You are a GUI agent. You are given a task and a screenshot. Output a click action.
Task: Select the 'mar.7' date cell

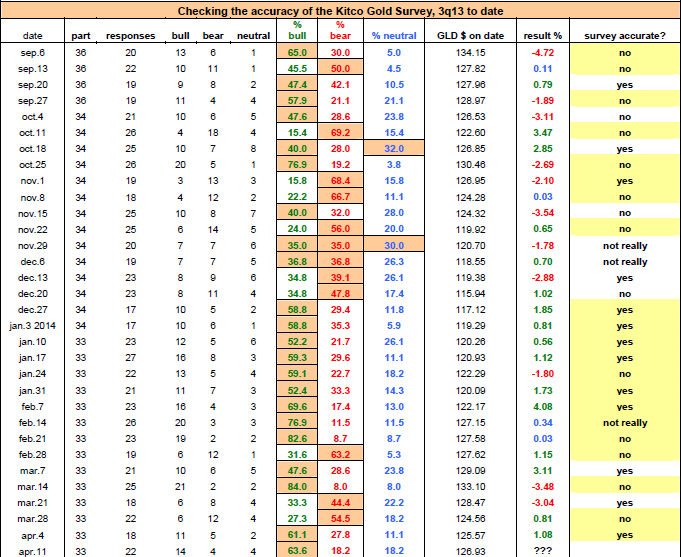click(33, 471)
